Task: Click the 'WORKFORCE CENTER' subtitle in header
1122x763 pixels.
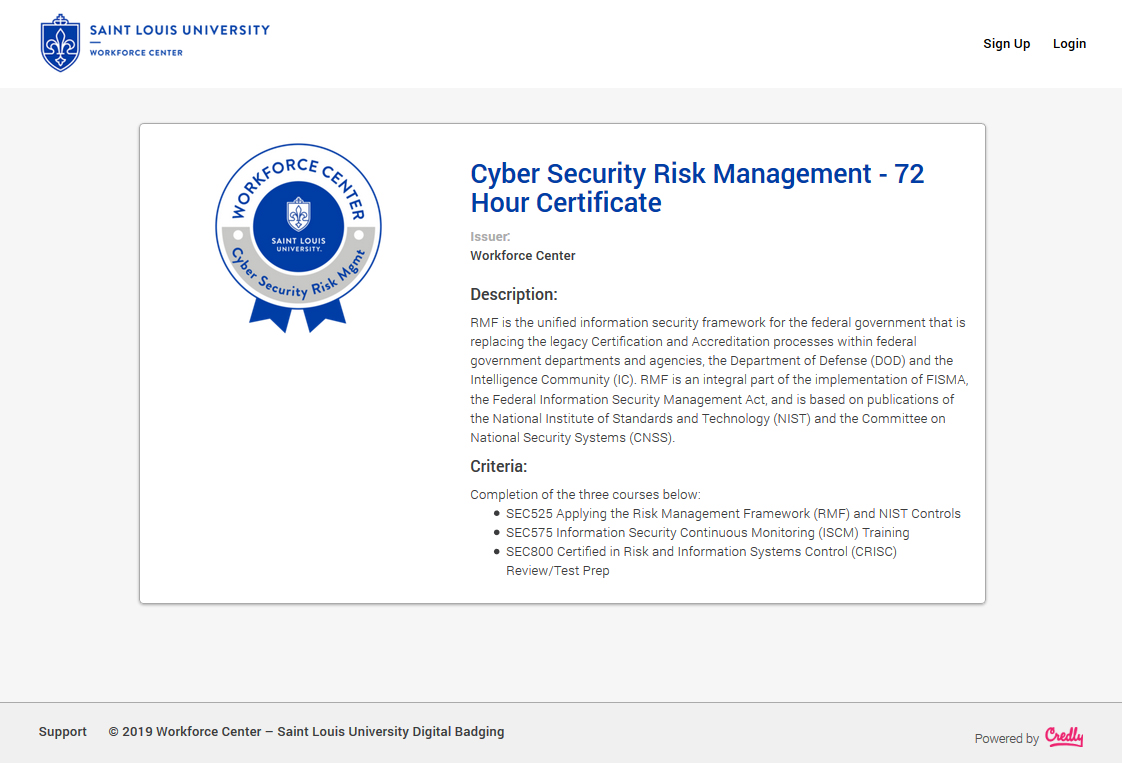Action: click(136, 52)
